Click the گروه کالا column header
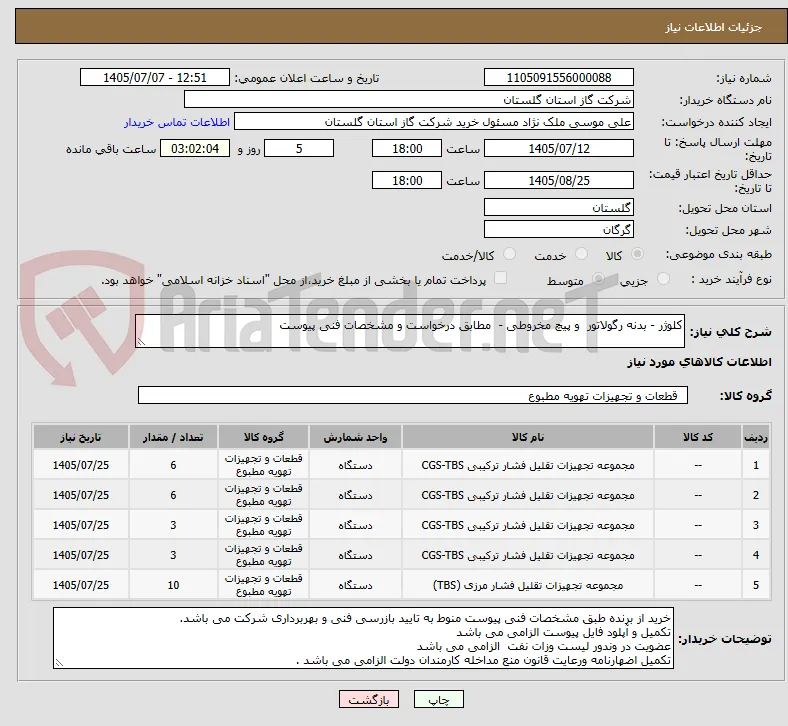788x726 pixels. tap(263, 437)
